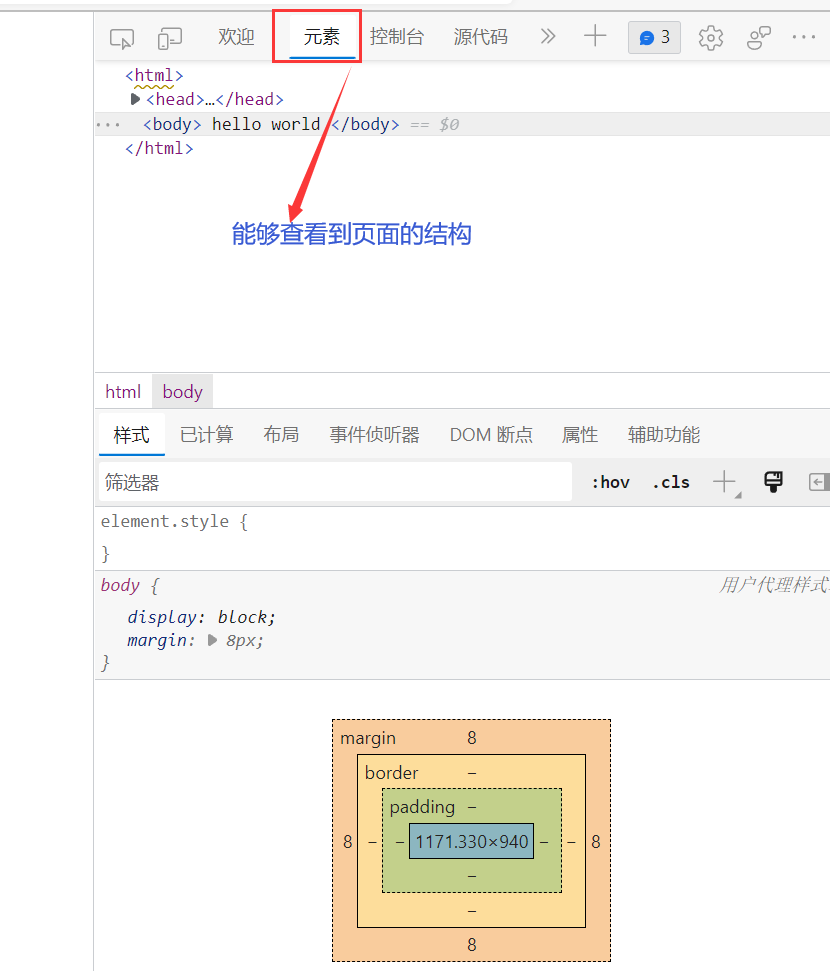This screenshot has height=971, width=830.
Task: Click the right margin value 8 in box model
Action: 595,842
